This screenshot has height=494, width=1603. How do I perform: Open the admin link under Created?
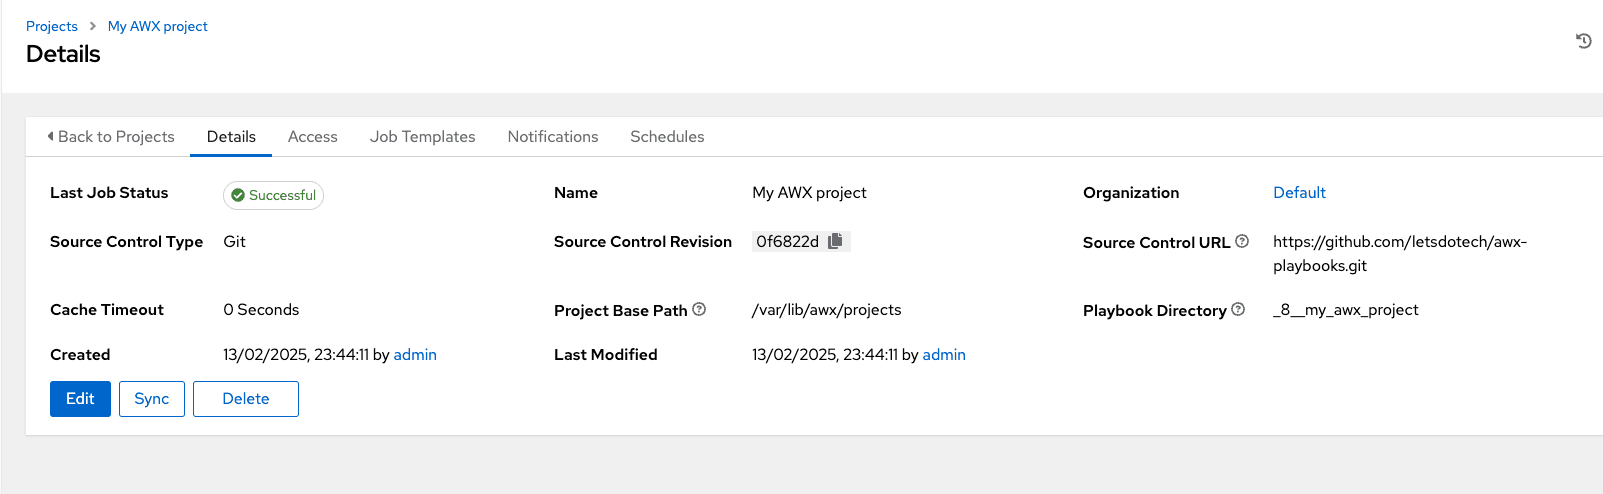pyautogui.click(x=415, y=354)
